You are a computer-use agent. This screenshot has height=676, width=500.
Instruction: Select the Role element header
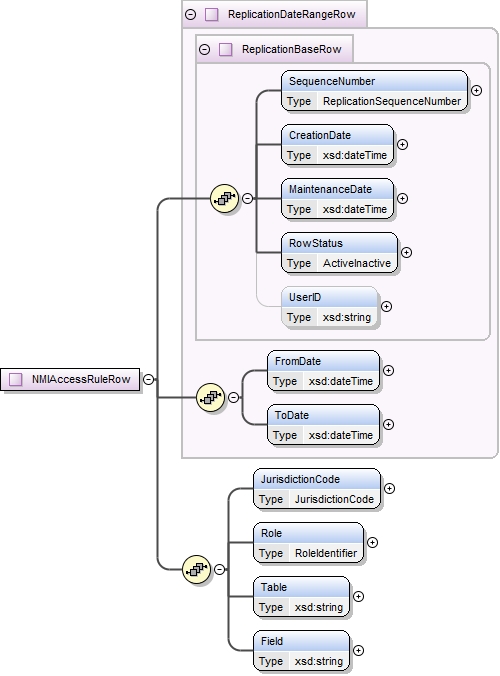[x=308, y=533]
